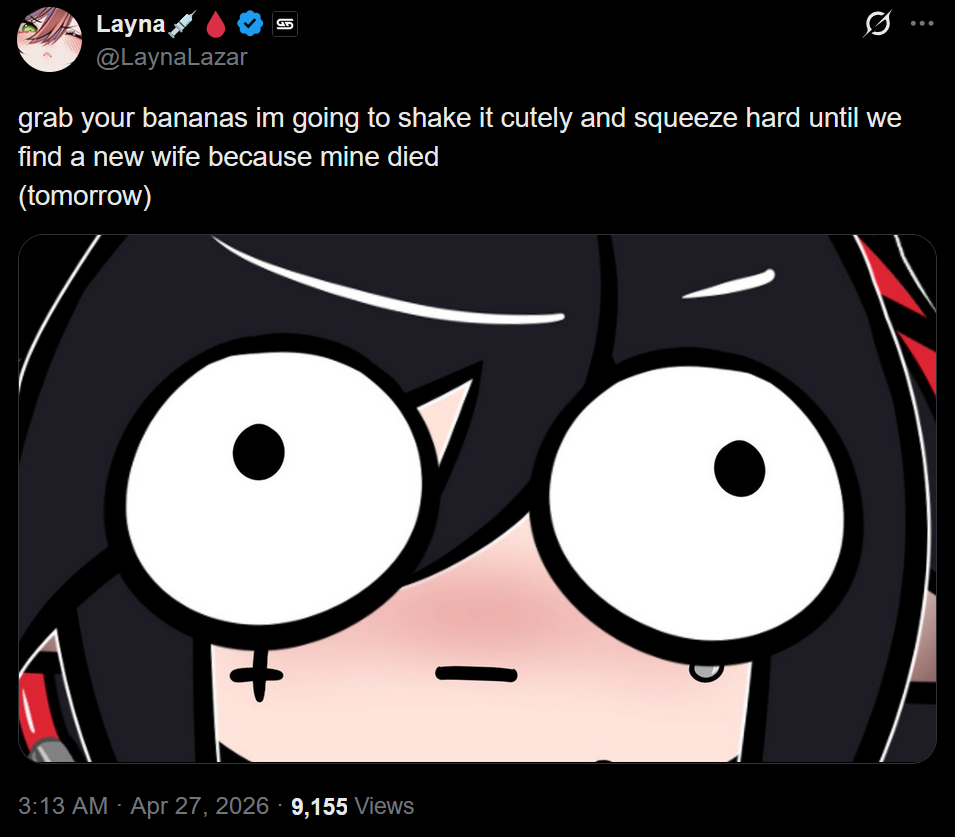This screenshot has height=837, width=955.
Task: Click the blood drop emoji in name
Action: click(x=216, y=24)
